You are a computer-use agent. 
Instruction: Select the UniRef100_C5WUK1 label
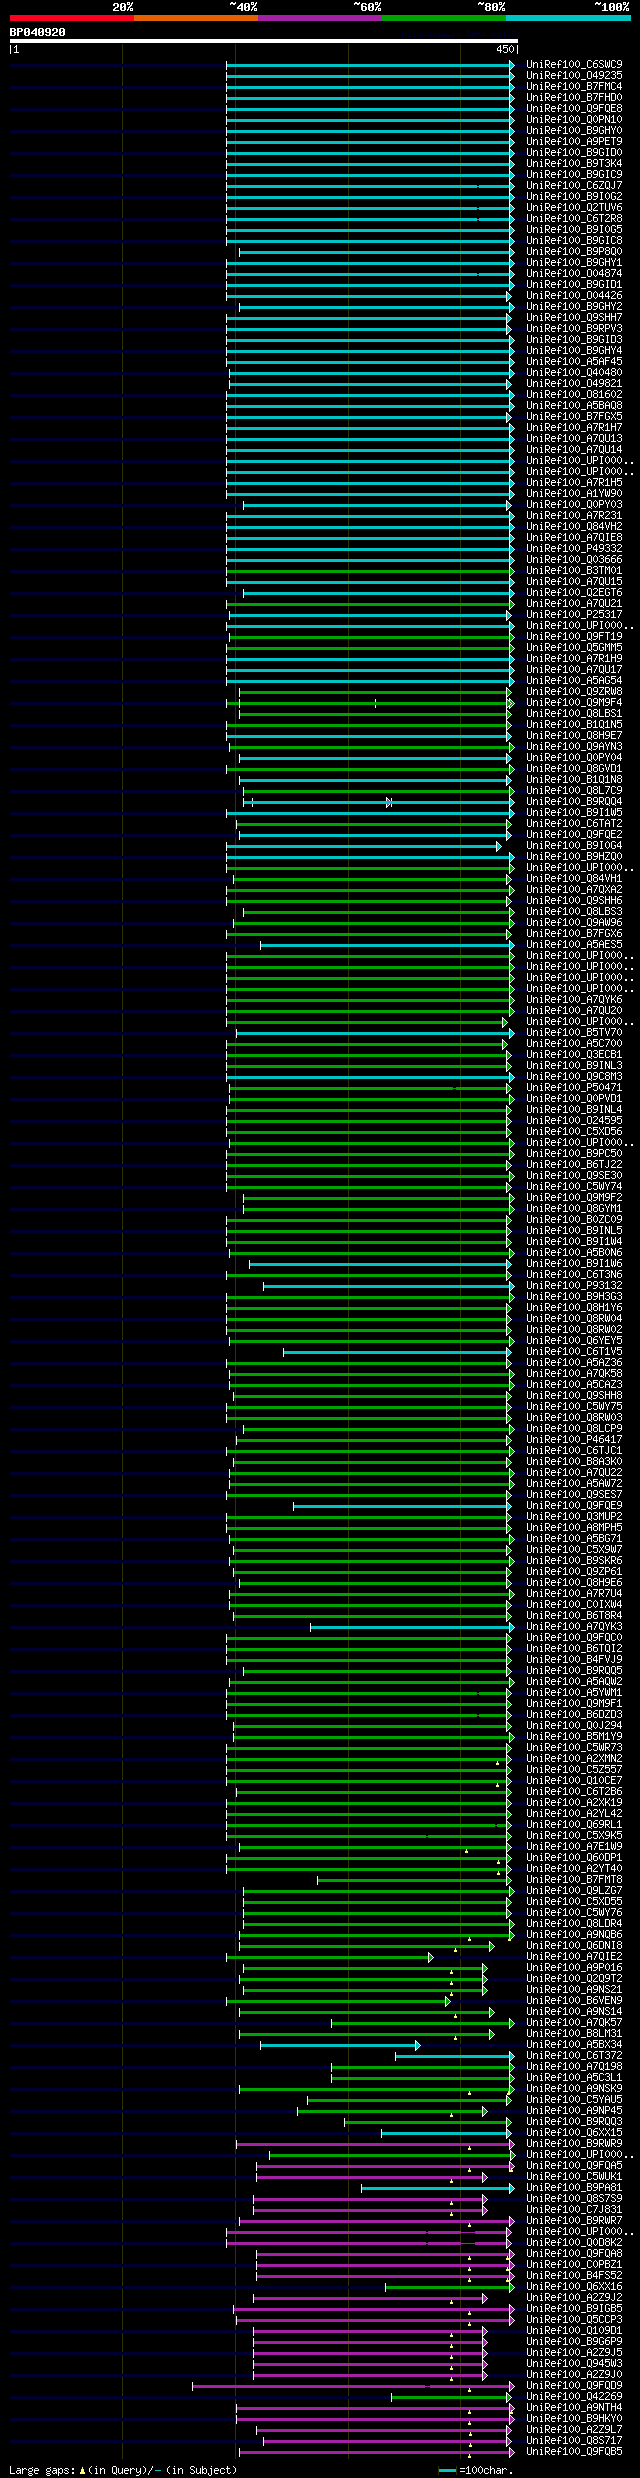pos(574,2176)
